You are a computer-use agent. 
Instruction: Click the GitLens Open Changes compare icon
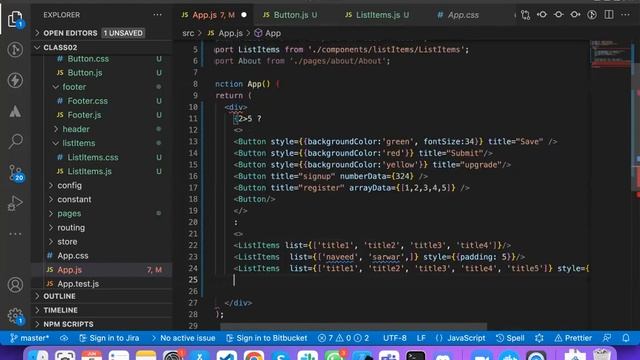(x=525, y=15)
